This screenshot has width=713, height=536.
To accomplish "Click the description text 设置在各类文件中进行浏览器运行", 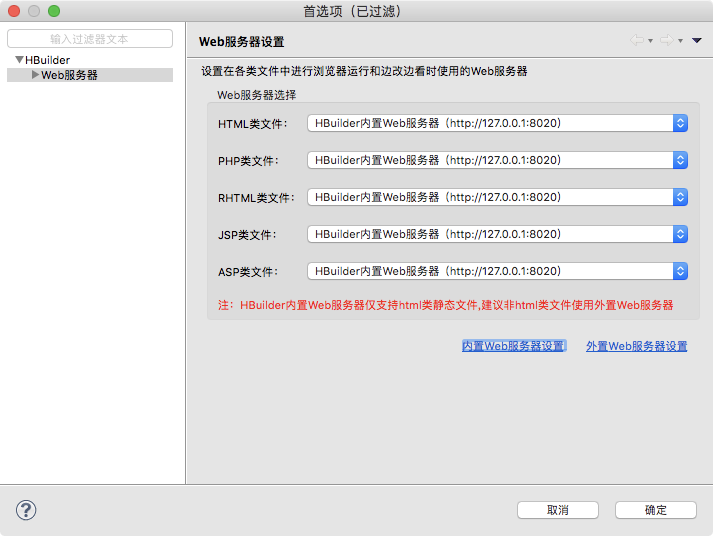I will tap(364, 71).
